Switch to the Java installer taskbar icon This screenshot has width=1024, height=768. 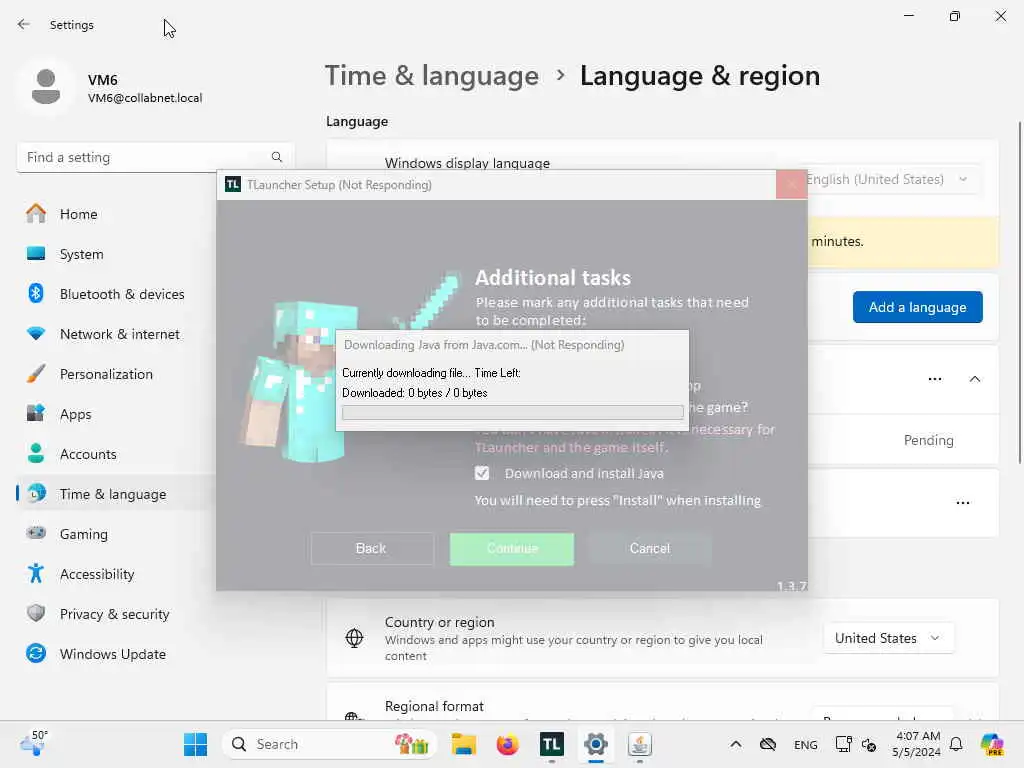click(639, 744)
